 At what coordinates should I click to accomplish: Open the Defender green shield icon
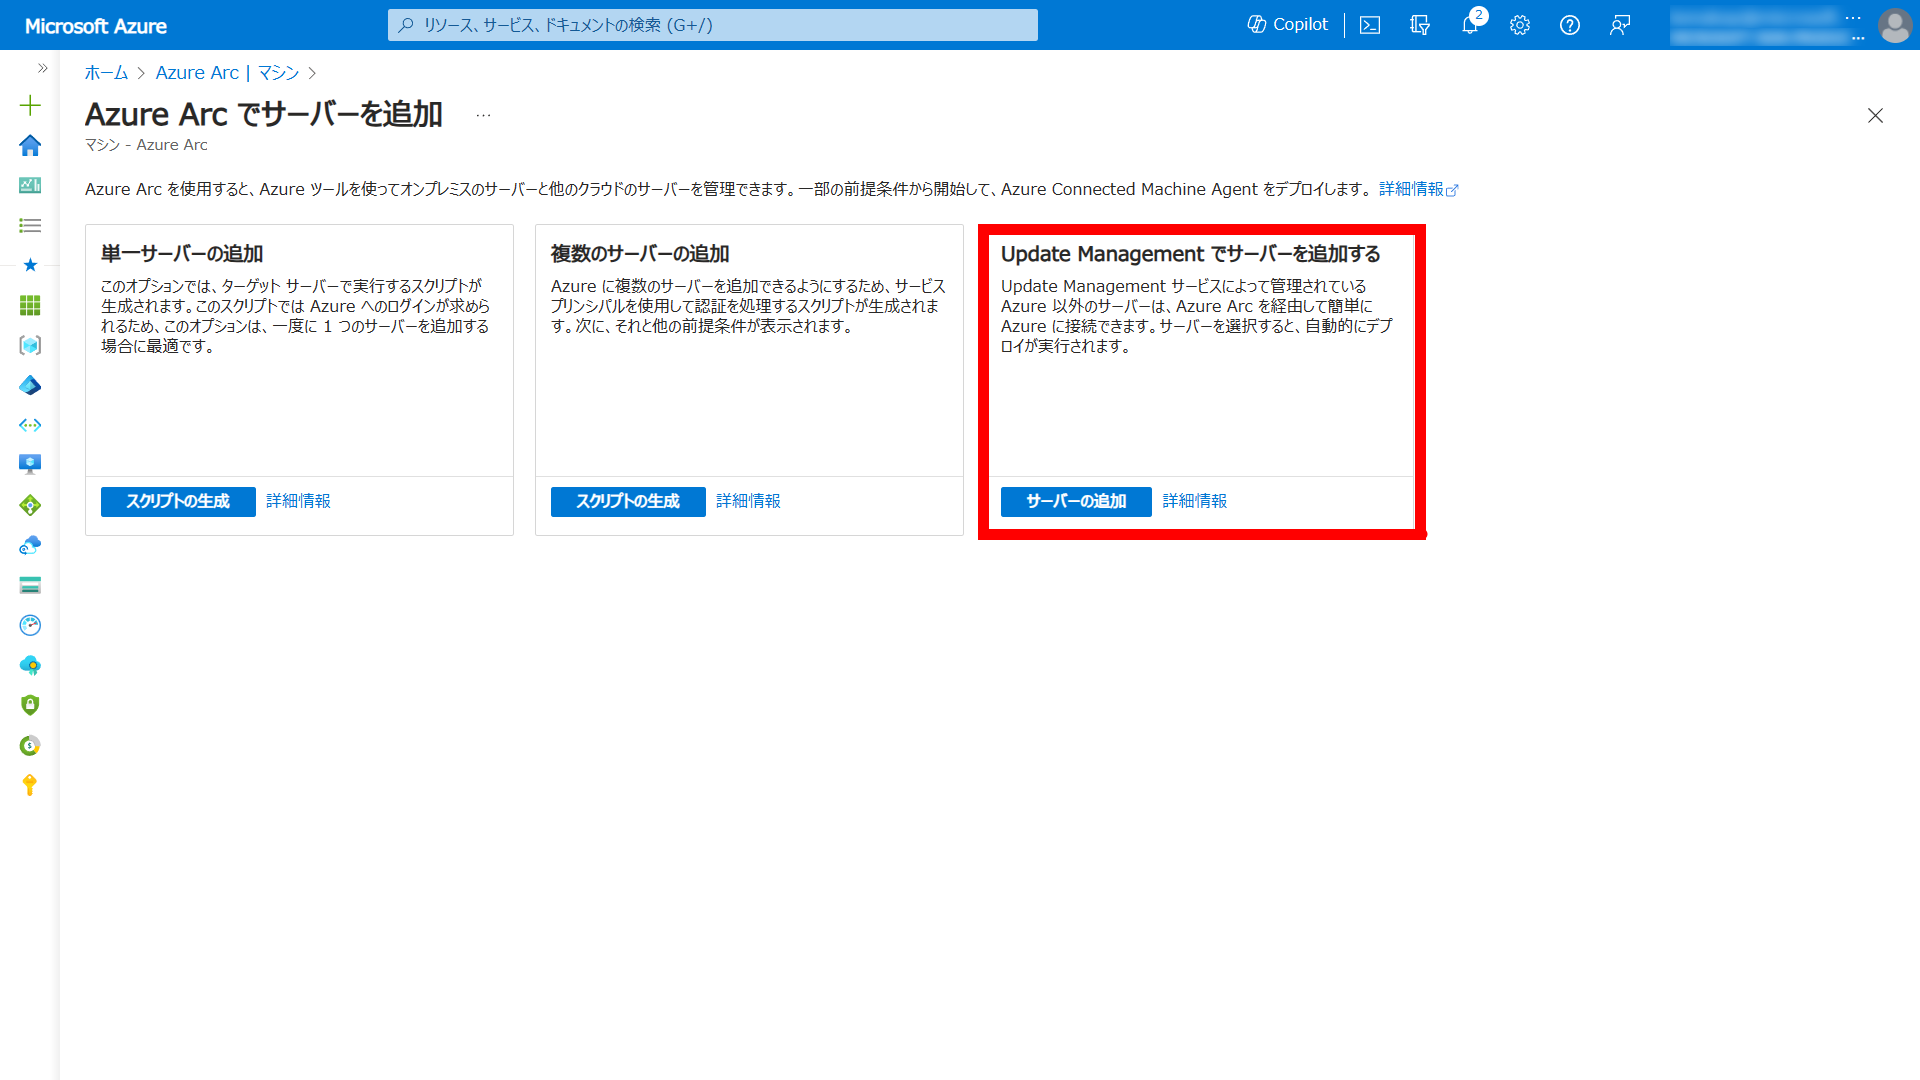coord(30,705)
